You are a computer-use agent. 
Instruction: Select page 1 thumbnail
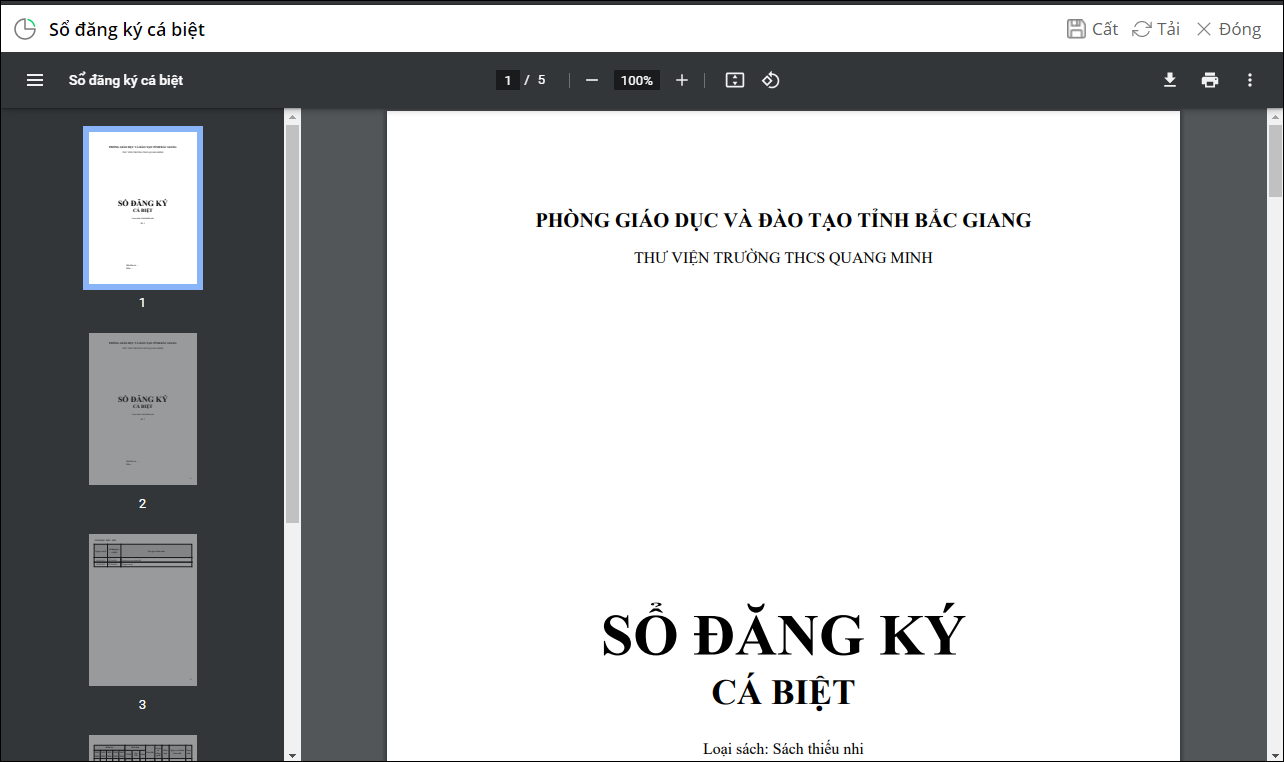tap(143, 208)
